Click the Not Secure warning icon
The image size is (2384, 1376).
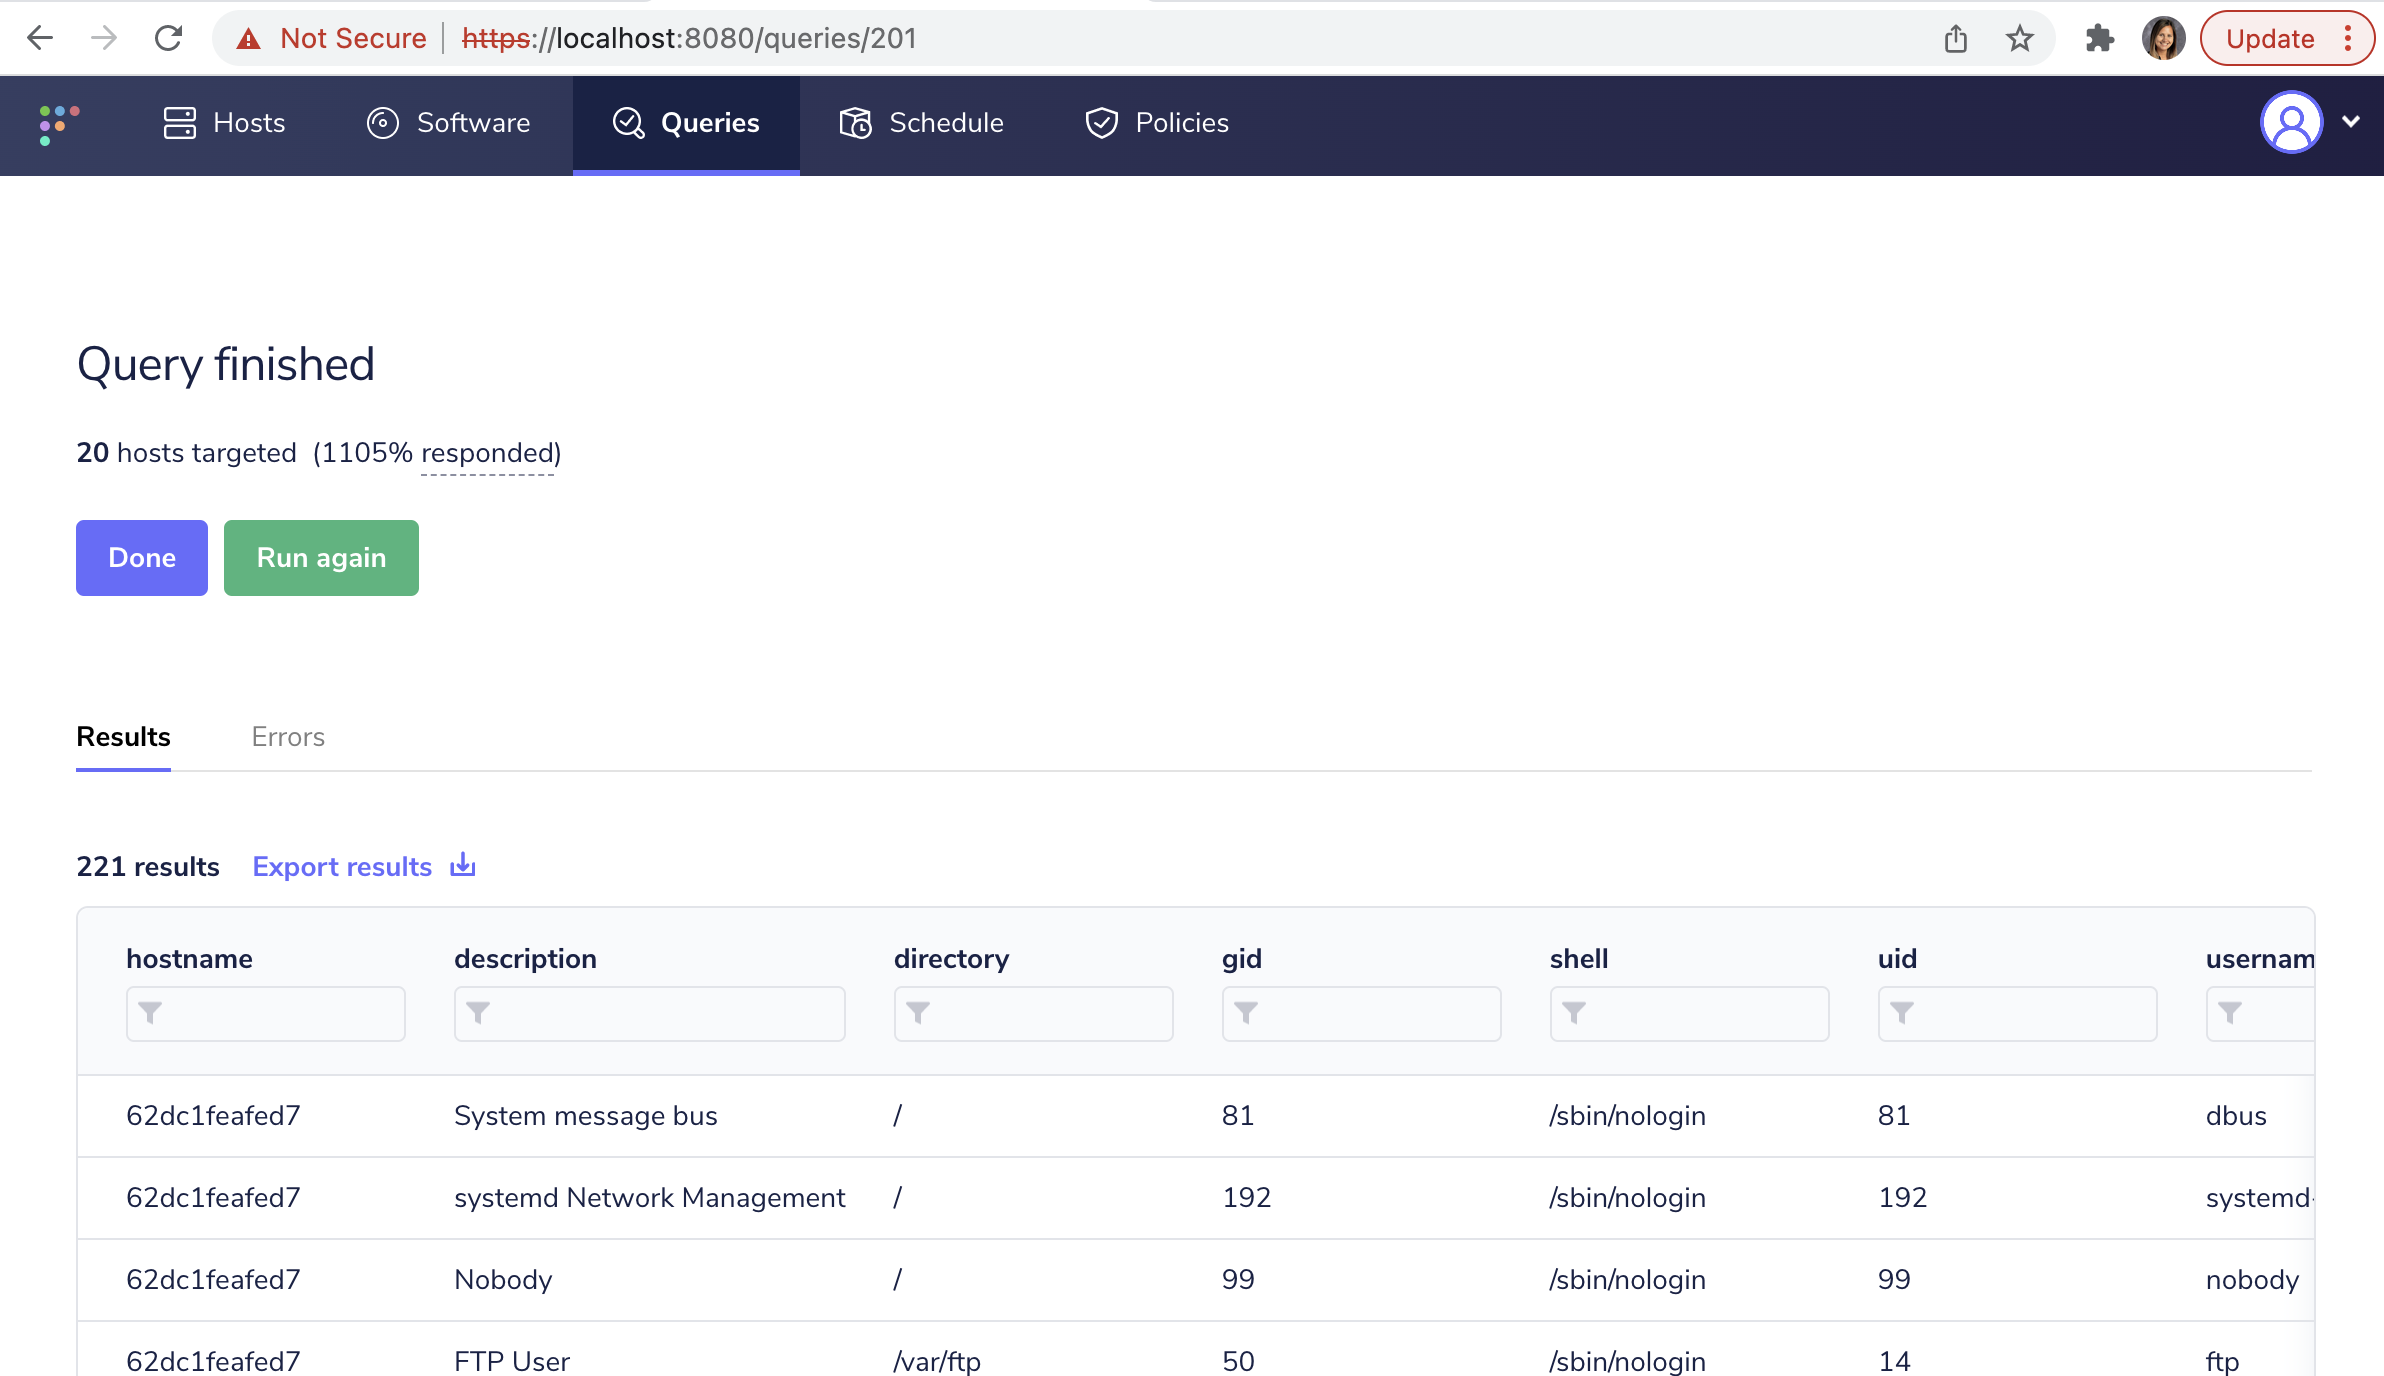click(x=249, y=38)
